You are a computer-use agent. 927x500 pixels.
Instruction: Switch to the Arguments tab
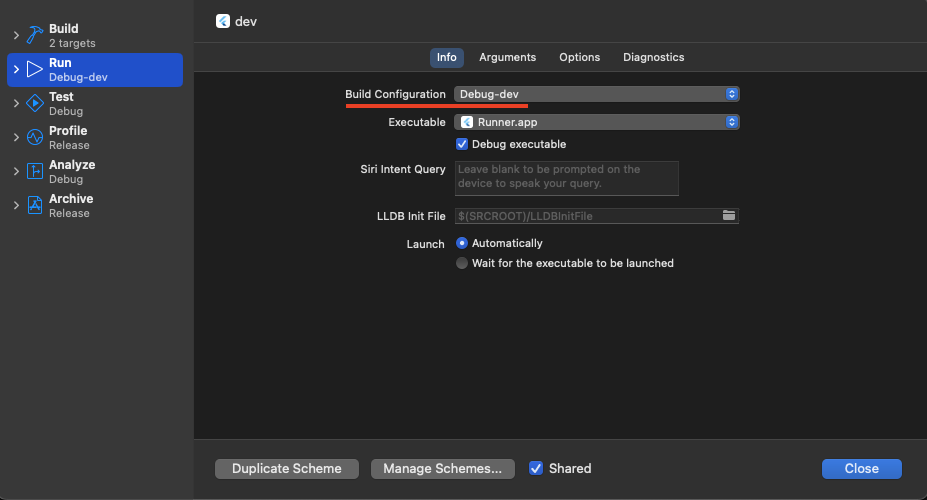click(x=507, y=57)
